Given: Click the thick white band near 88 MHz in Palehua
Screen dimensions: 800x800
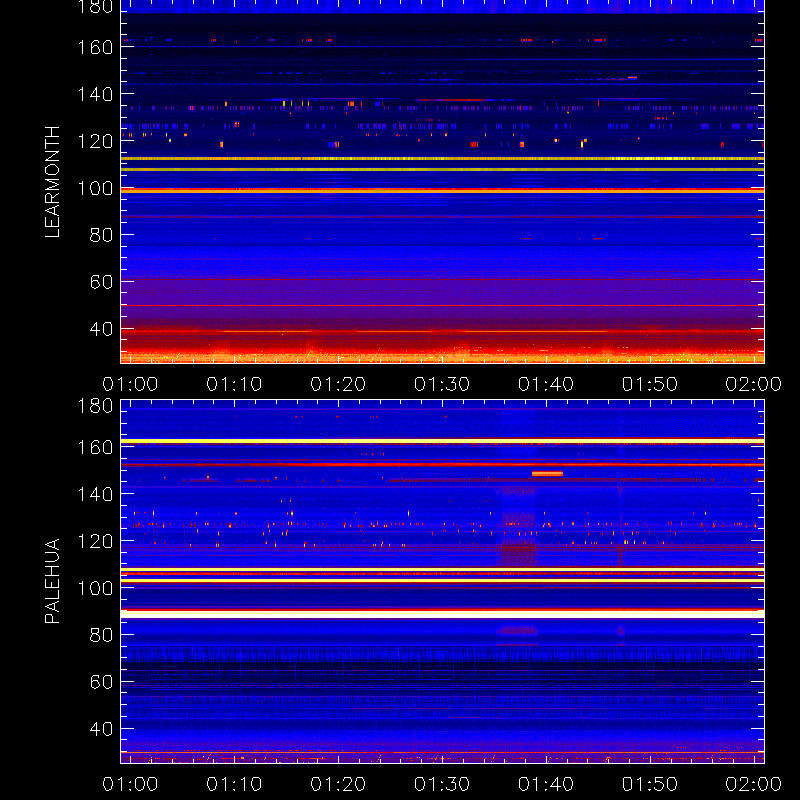Looking at the screenshot, I should pyautogui.click(x=442, y=615).
